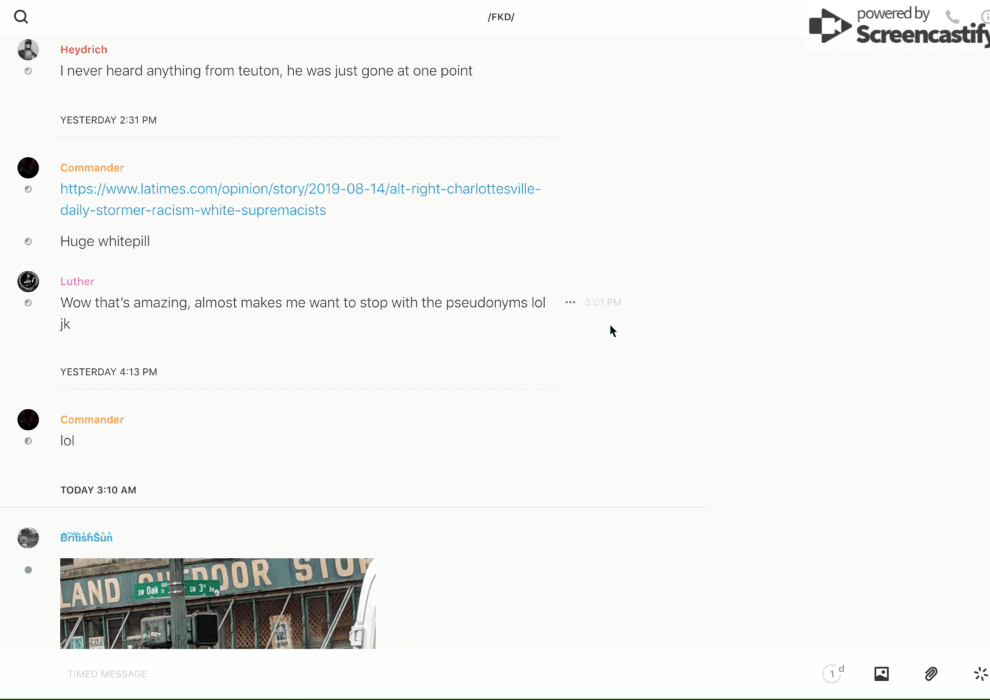990x700 pixels.
Task: Click Heydrich's profile avatar
Action: (28, 50)
